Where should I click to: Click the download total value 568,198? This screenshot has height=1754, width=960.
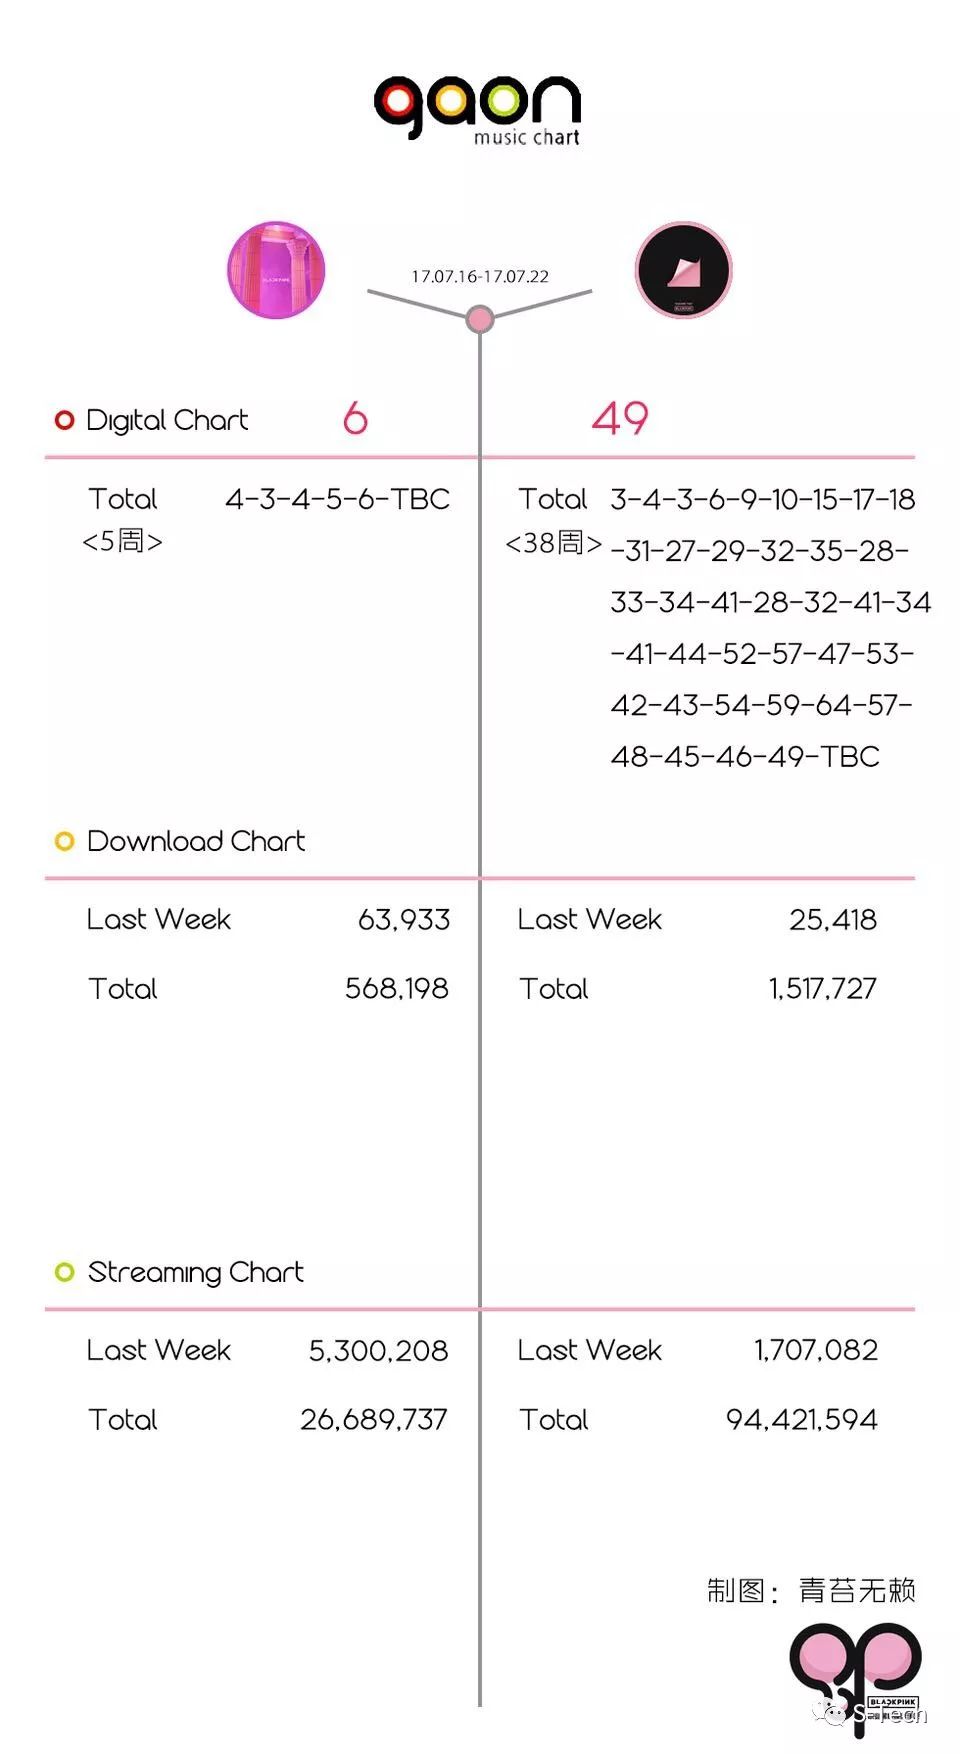397,989
